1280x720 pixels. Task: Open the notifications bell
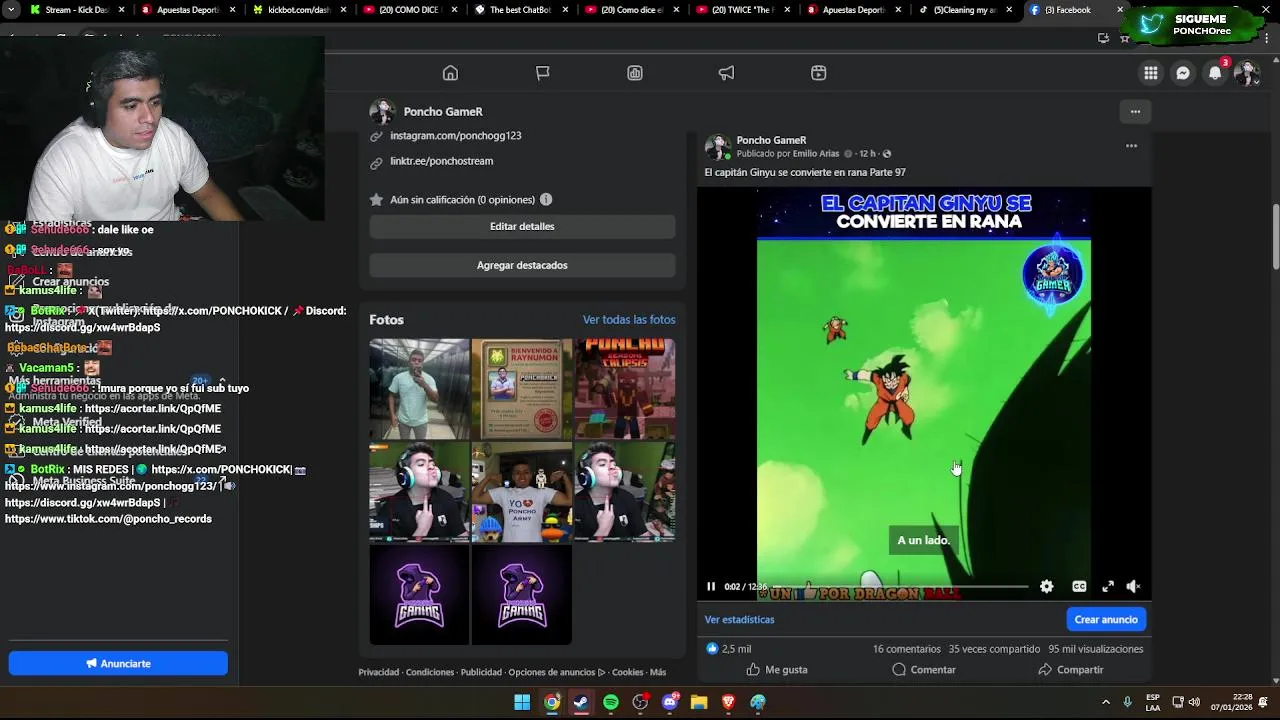1215,73
